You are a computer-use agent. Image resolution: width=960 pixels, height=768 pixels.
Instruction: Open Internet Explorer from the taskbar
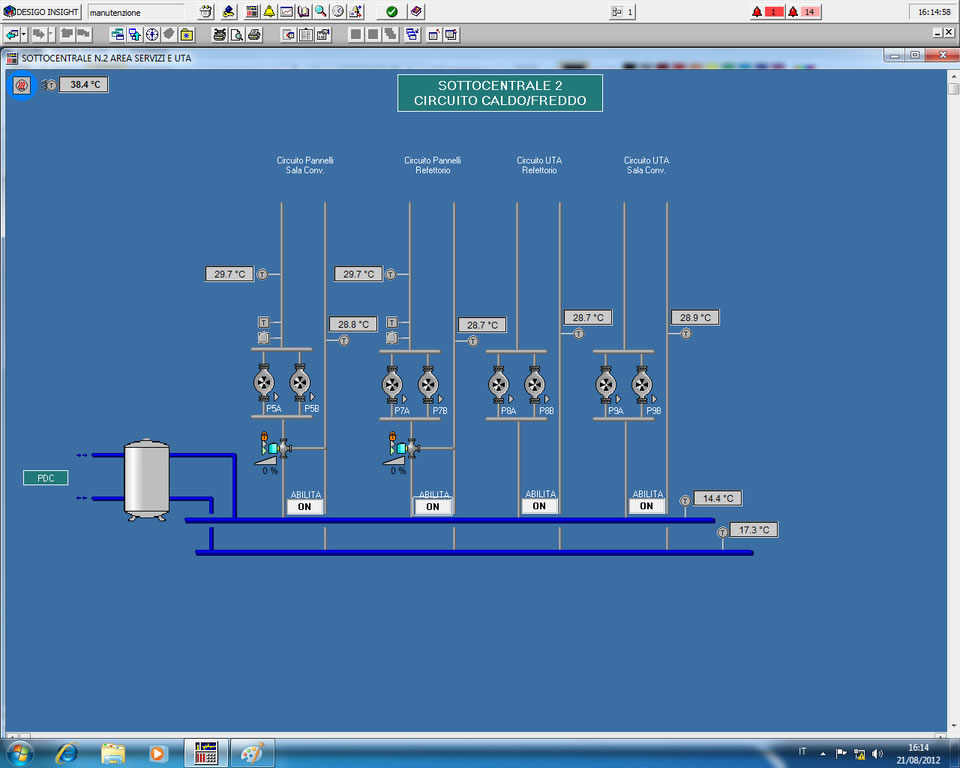click(x=67, y=753)
